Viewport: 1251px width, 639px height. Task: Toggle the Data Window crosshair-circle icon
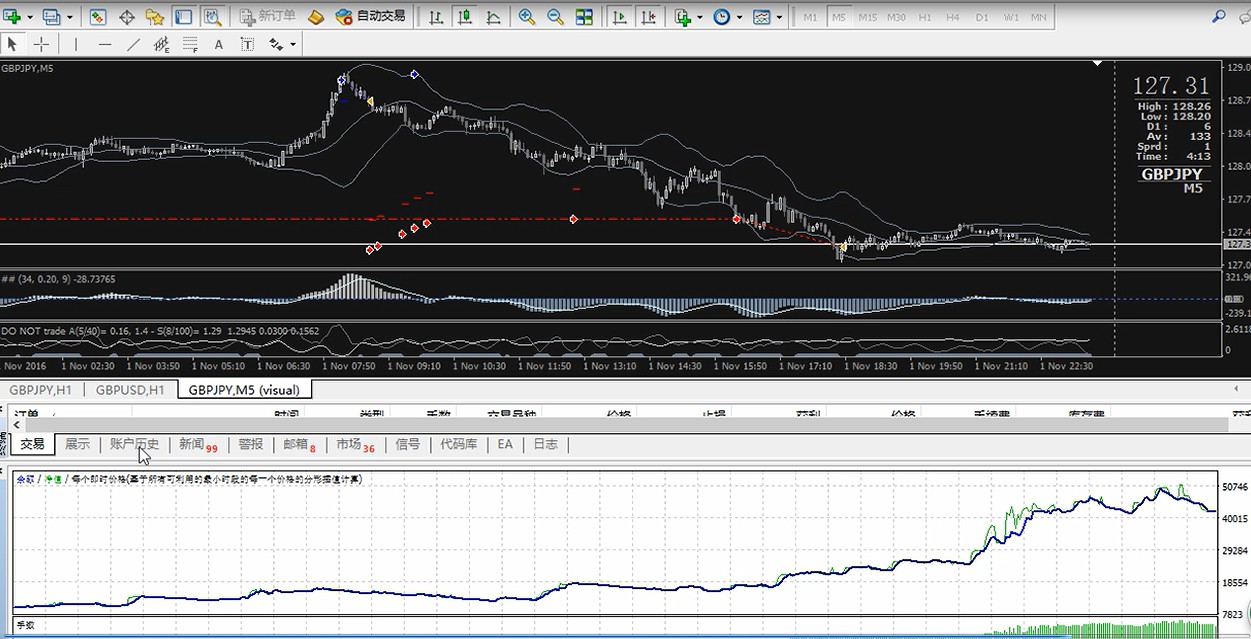coord(127,17)
